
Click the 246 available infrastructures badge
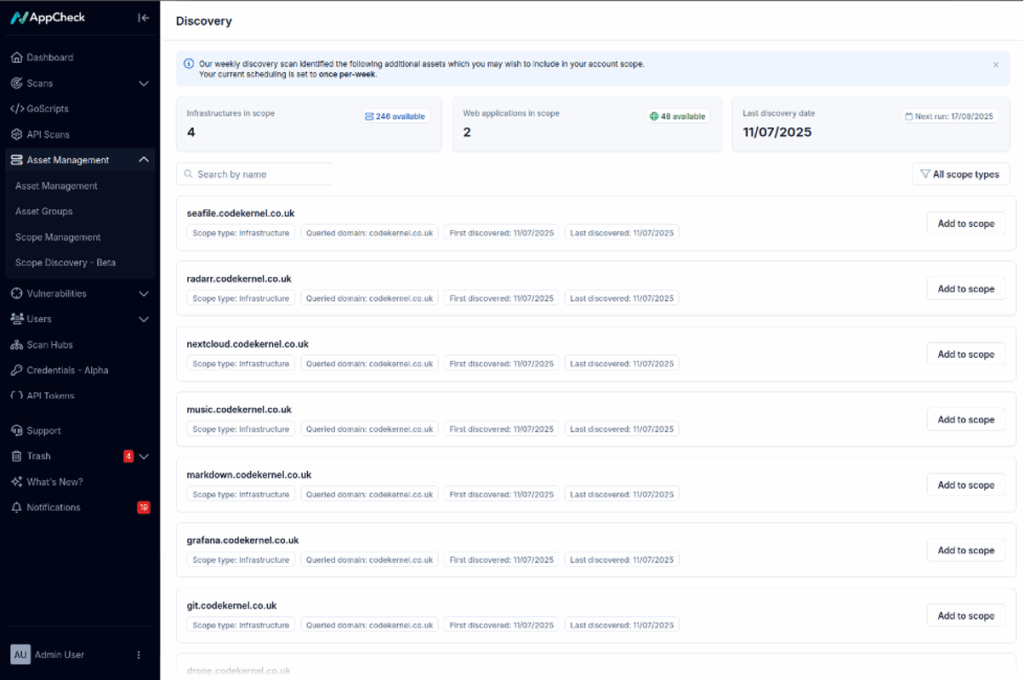395,117
